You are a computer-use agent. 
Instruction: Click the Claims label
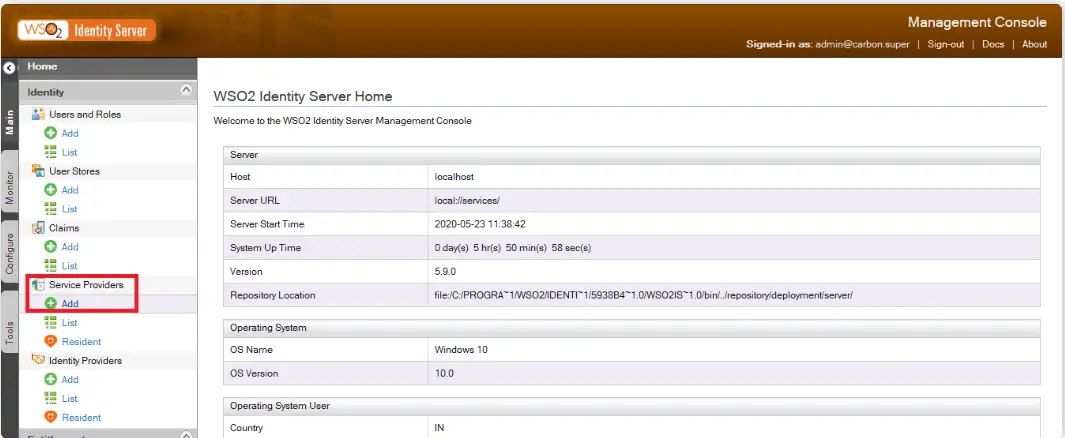(x=64, y=228)
